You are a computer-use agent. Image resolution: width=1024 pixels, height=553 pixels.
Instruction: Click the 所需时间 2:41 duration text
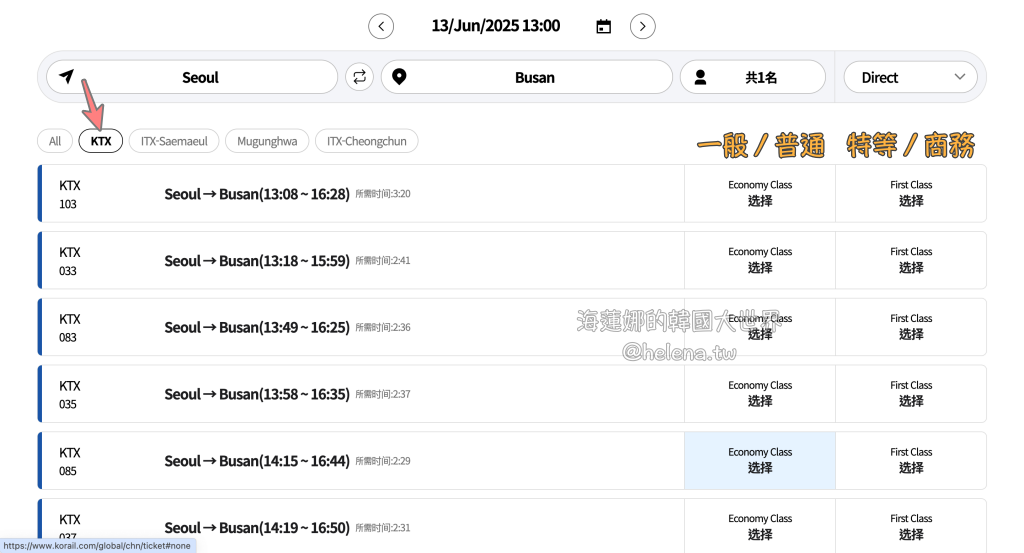pos(383,261)
